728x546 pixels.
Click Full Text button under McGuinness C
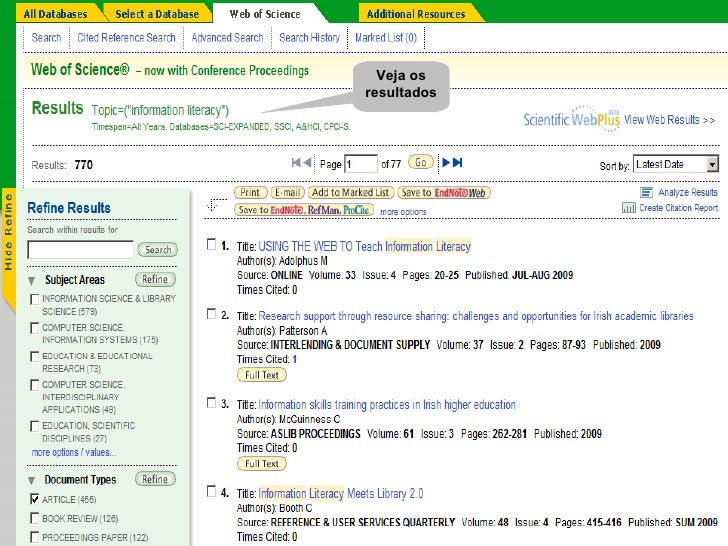click(x=262, y=463)
